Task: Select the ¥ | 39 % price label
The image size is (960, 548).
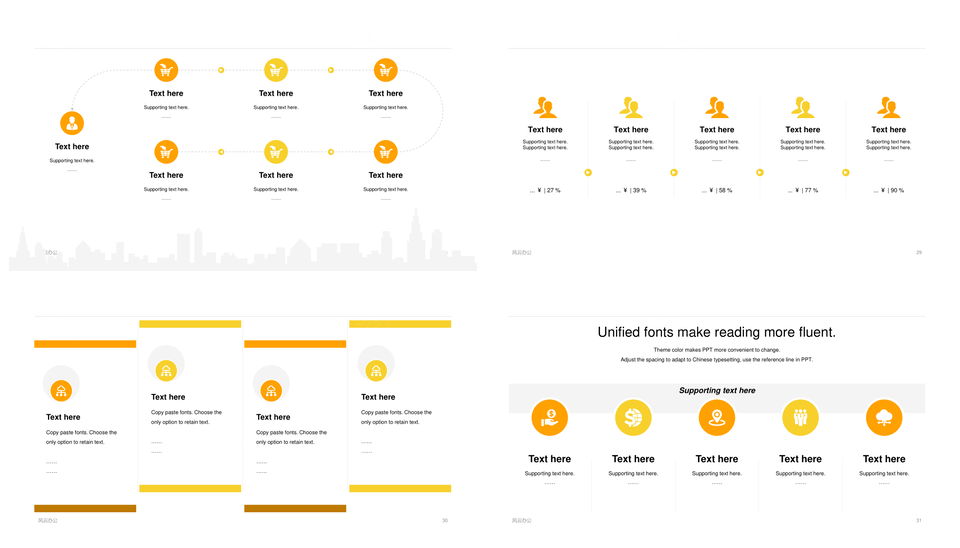Action: tap(631, 190)
